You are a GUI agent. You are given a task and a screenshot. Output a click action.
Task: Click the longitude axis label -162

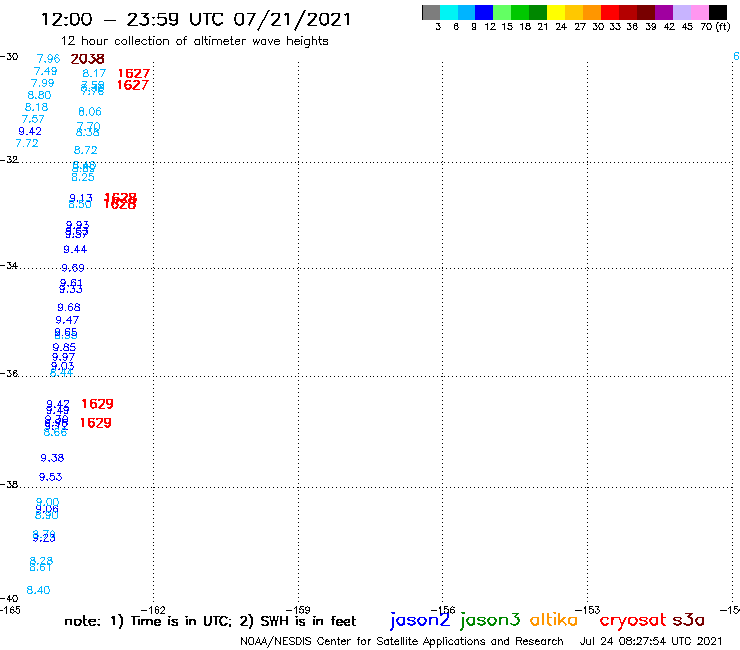click(153, 610)
